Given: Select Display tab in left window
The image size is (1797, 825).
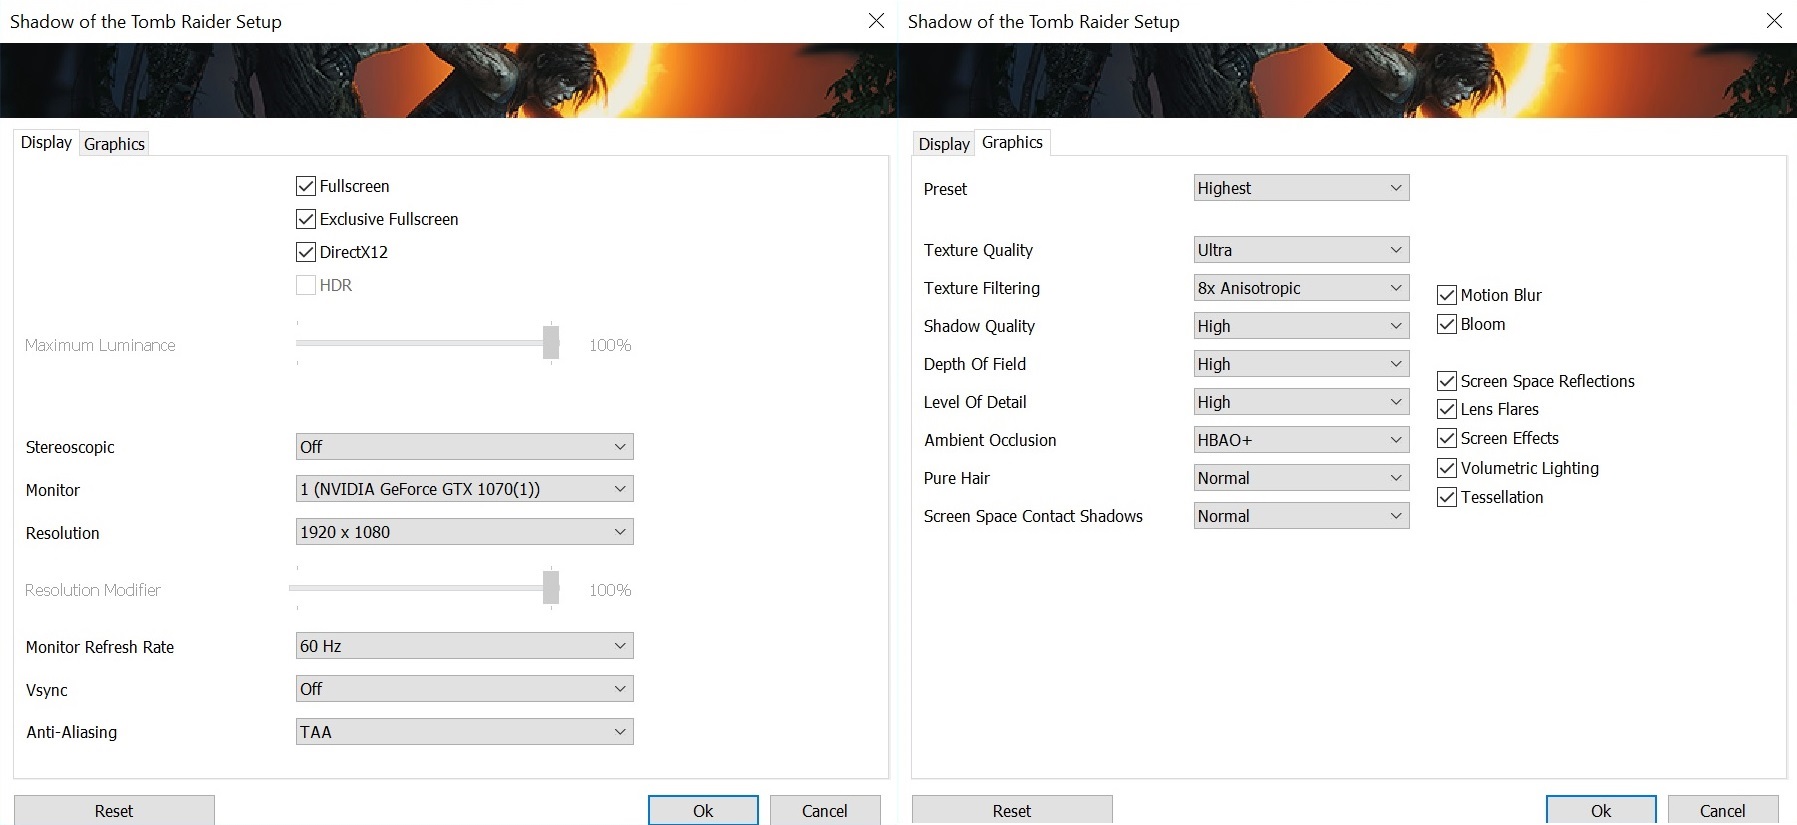Looking at the screenshot, I should pyautogui.click(x=46, y=142).
